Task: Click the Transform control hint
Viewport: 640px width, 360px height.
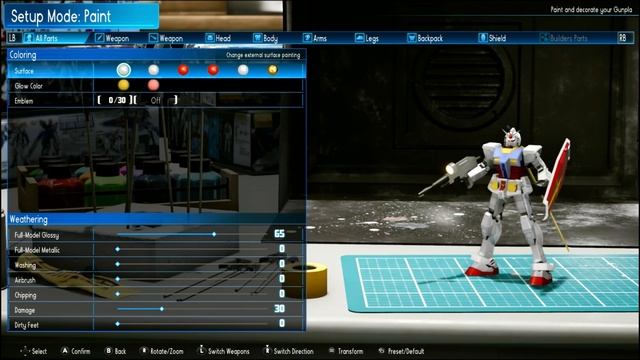Action: [x=346, y=351]
